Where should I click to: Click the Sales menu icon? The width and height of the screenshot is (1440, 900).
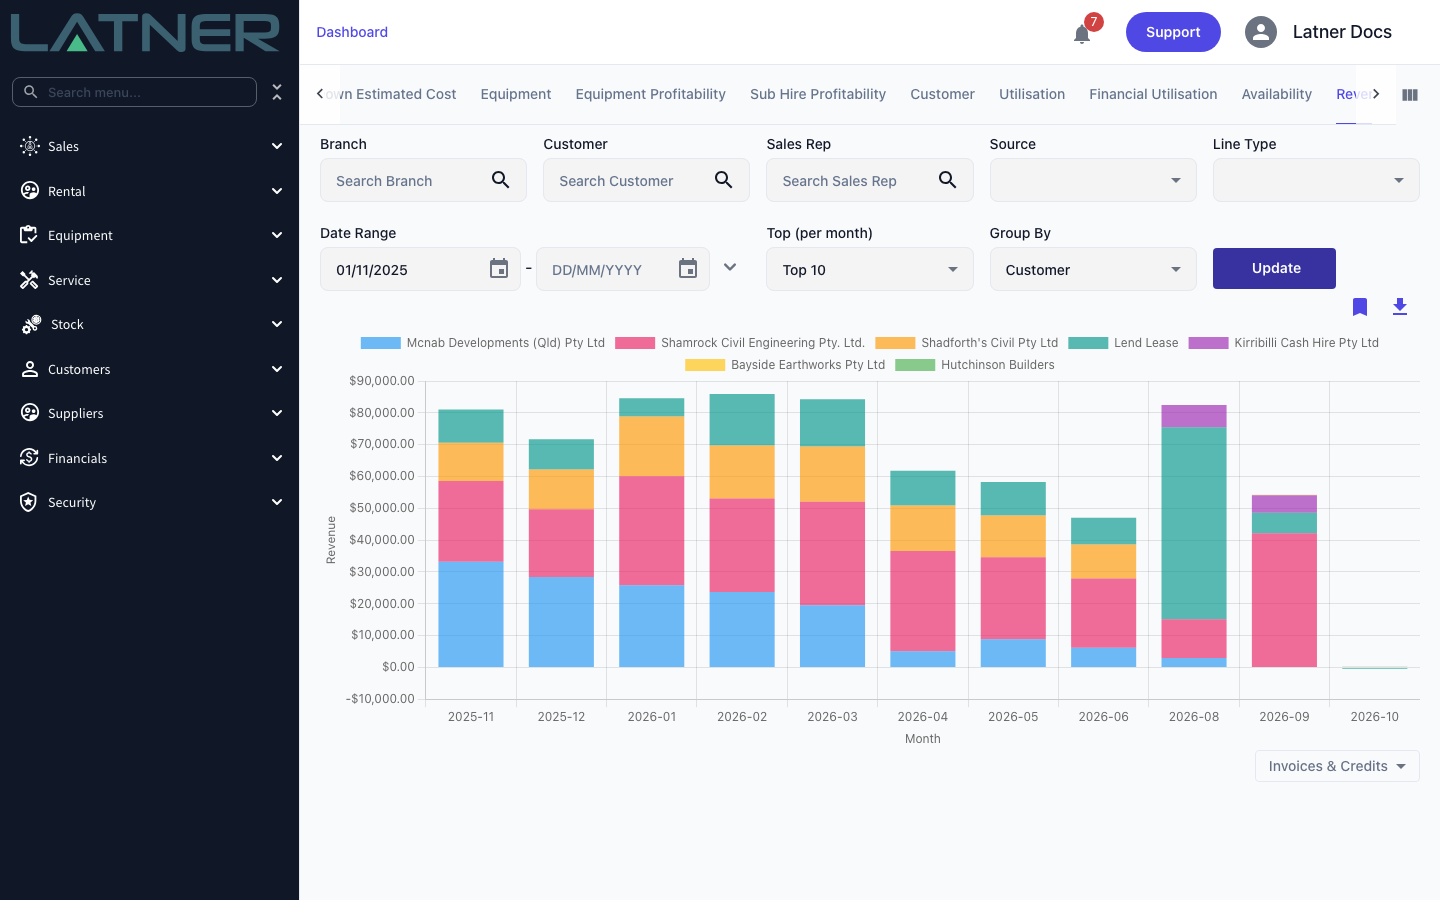pyautogui.click(x=30, y=146)
